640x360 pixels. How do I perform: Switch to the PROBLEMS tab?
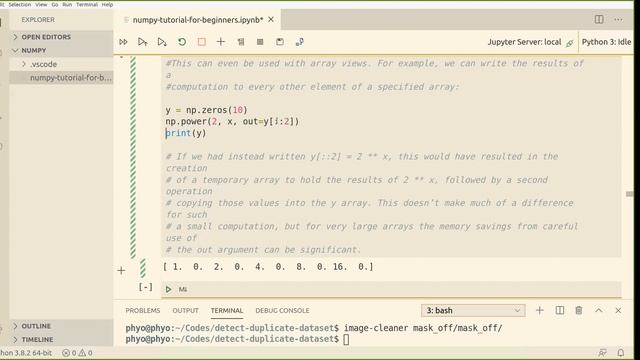[143, 311]
